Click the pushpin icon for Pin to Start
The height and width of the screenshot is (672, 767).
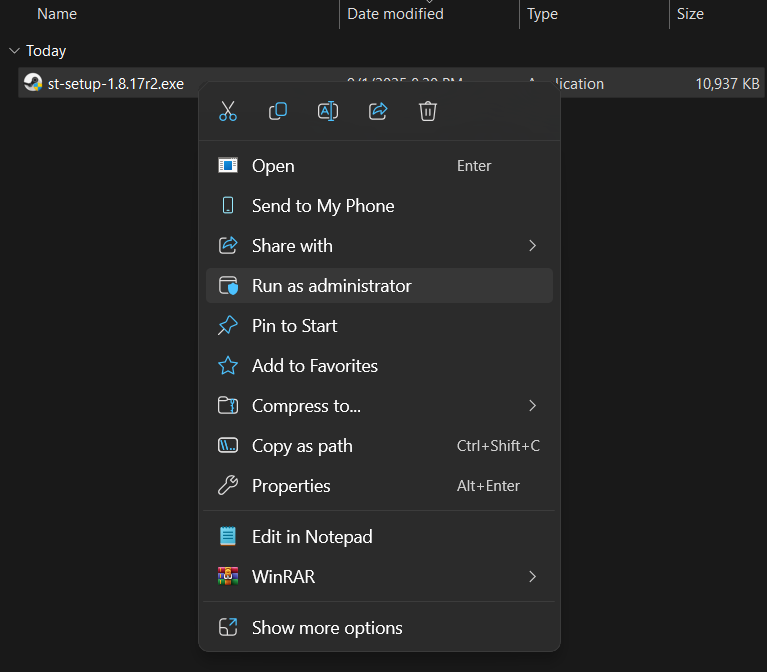click(x=228, y=326)
